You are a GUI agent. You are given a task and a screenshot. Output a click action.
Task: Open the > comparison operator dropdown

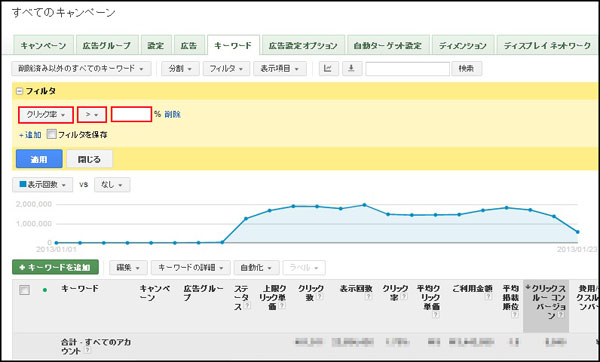pos(92,115)
